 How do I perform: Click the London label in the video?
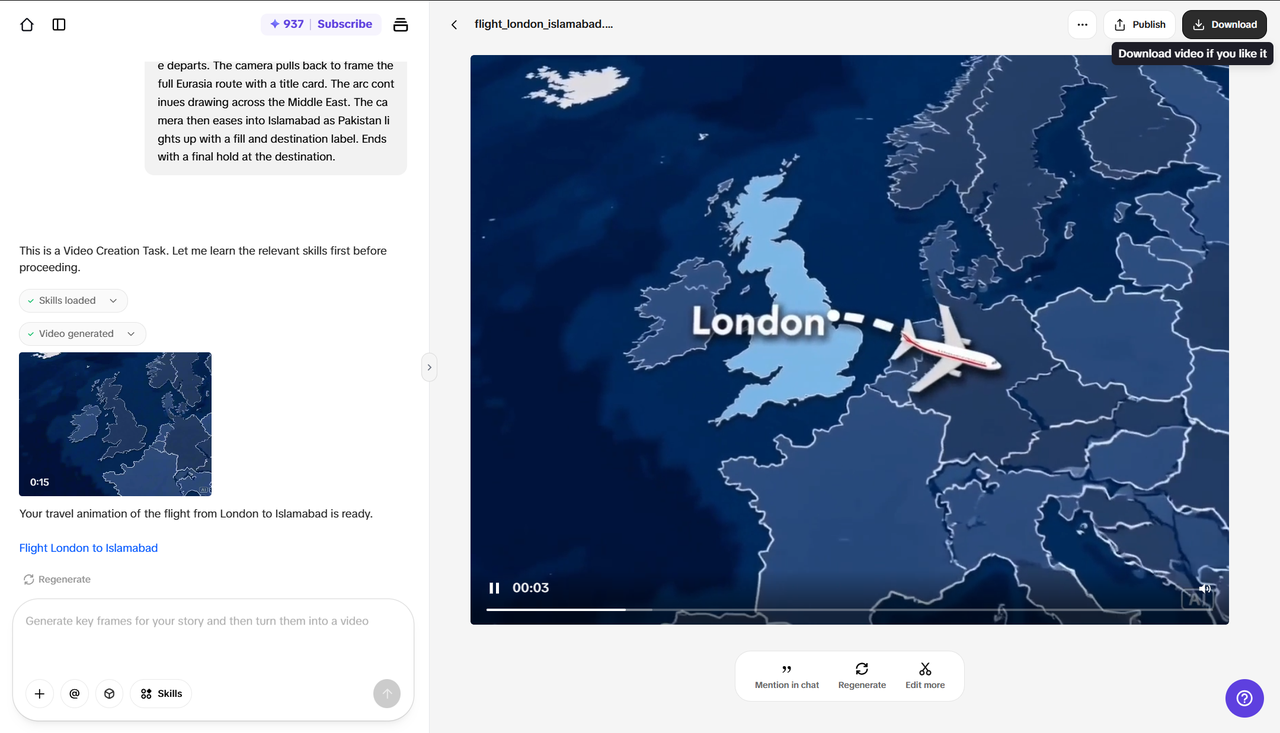(x=759, y=321)
